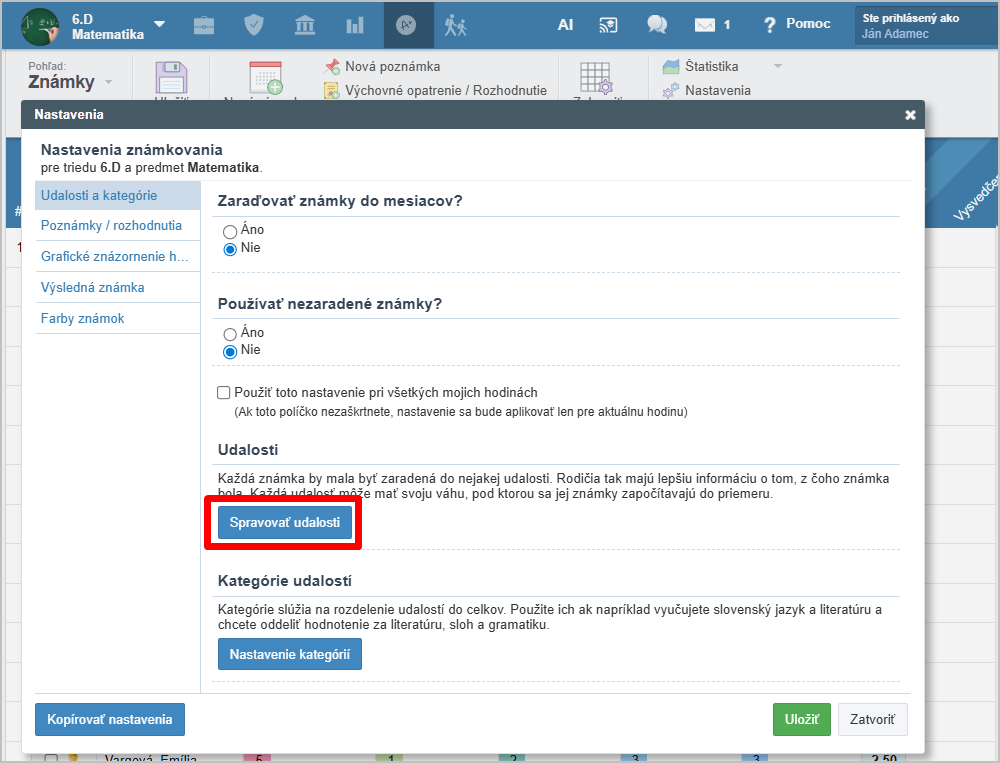Open the institution building icon
This screenshot has height=763, width=1000.
[305, 25]
